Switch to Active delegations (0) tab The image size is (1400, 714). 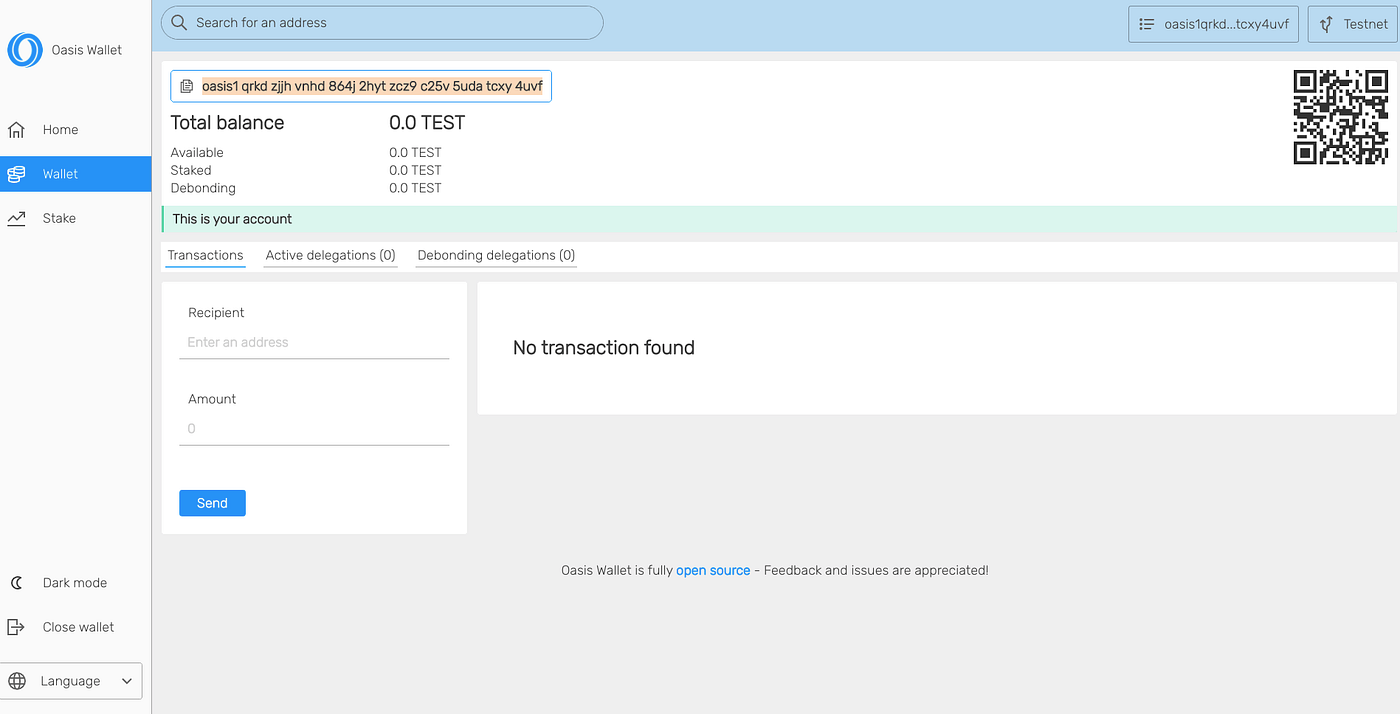coord(330,256)
